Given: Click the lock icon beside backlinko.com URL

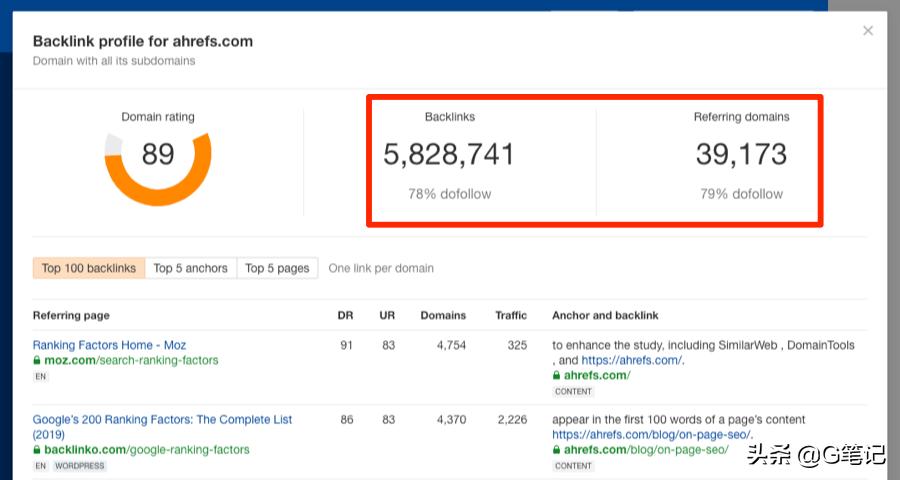Looking at the screenshot, I should tap(37, 450).
